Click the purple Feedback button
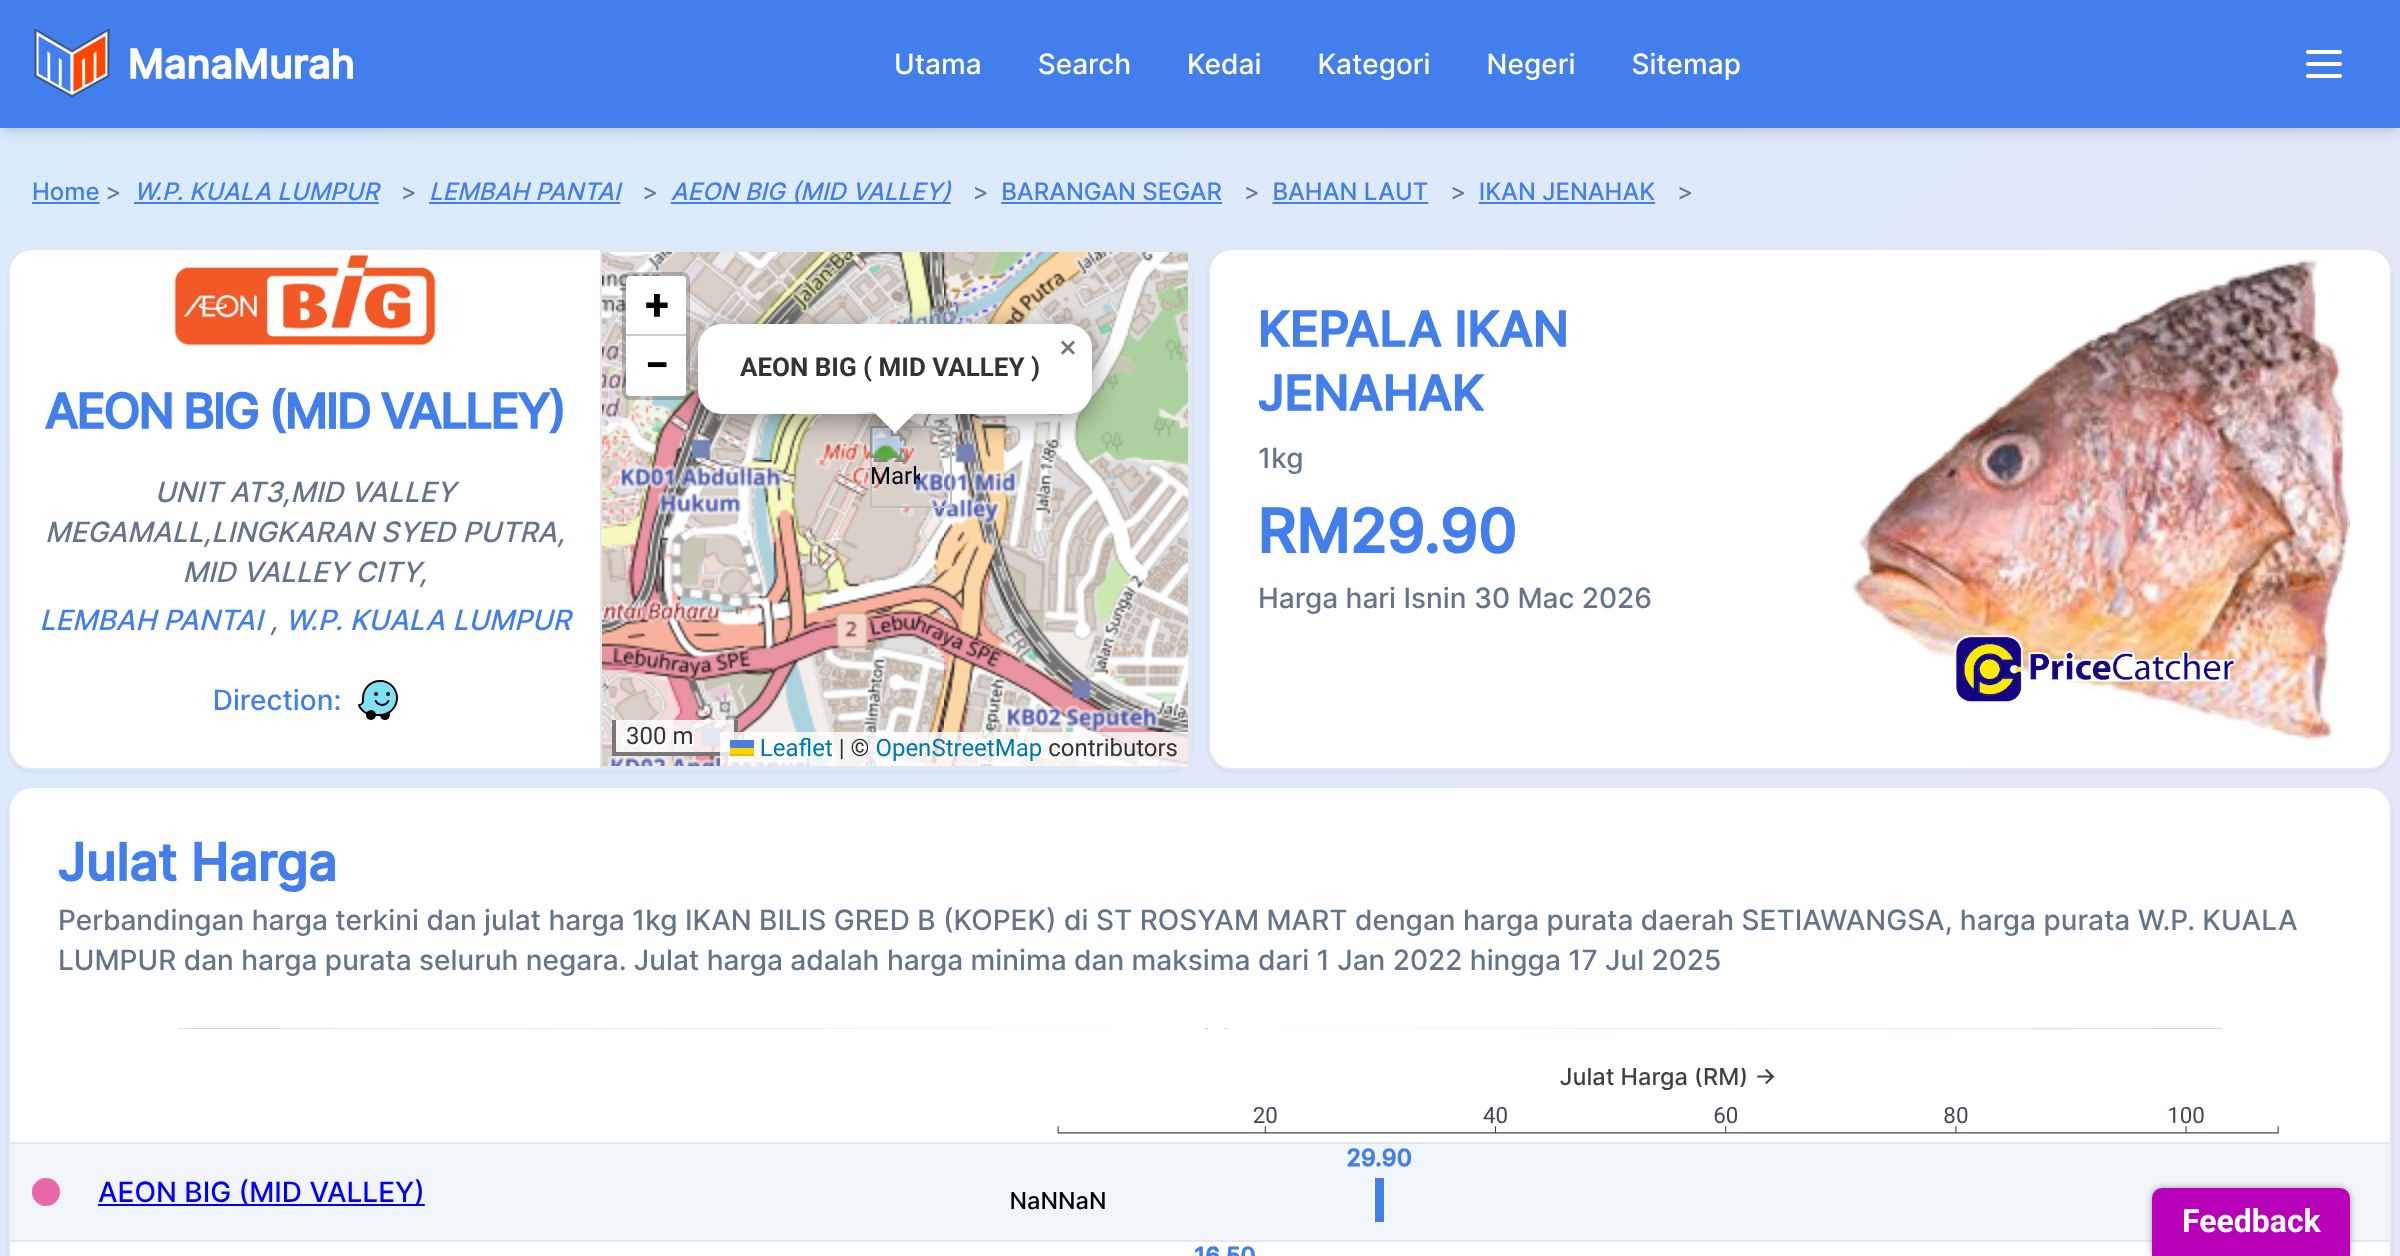 click(x=2250, y=1220)
